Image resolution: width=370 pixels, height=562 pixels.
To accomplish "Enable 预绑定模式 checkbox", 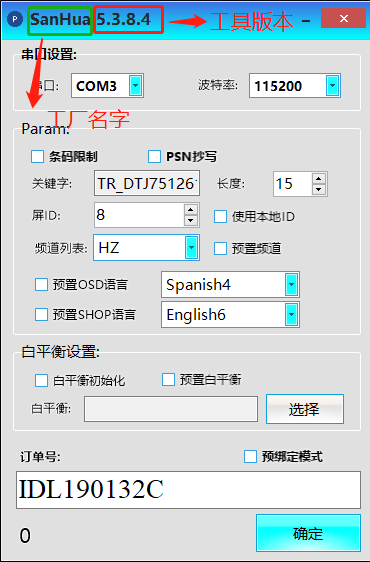I will pyautogui.click(x=250, y=457).
